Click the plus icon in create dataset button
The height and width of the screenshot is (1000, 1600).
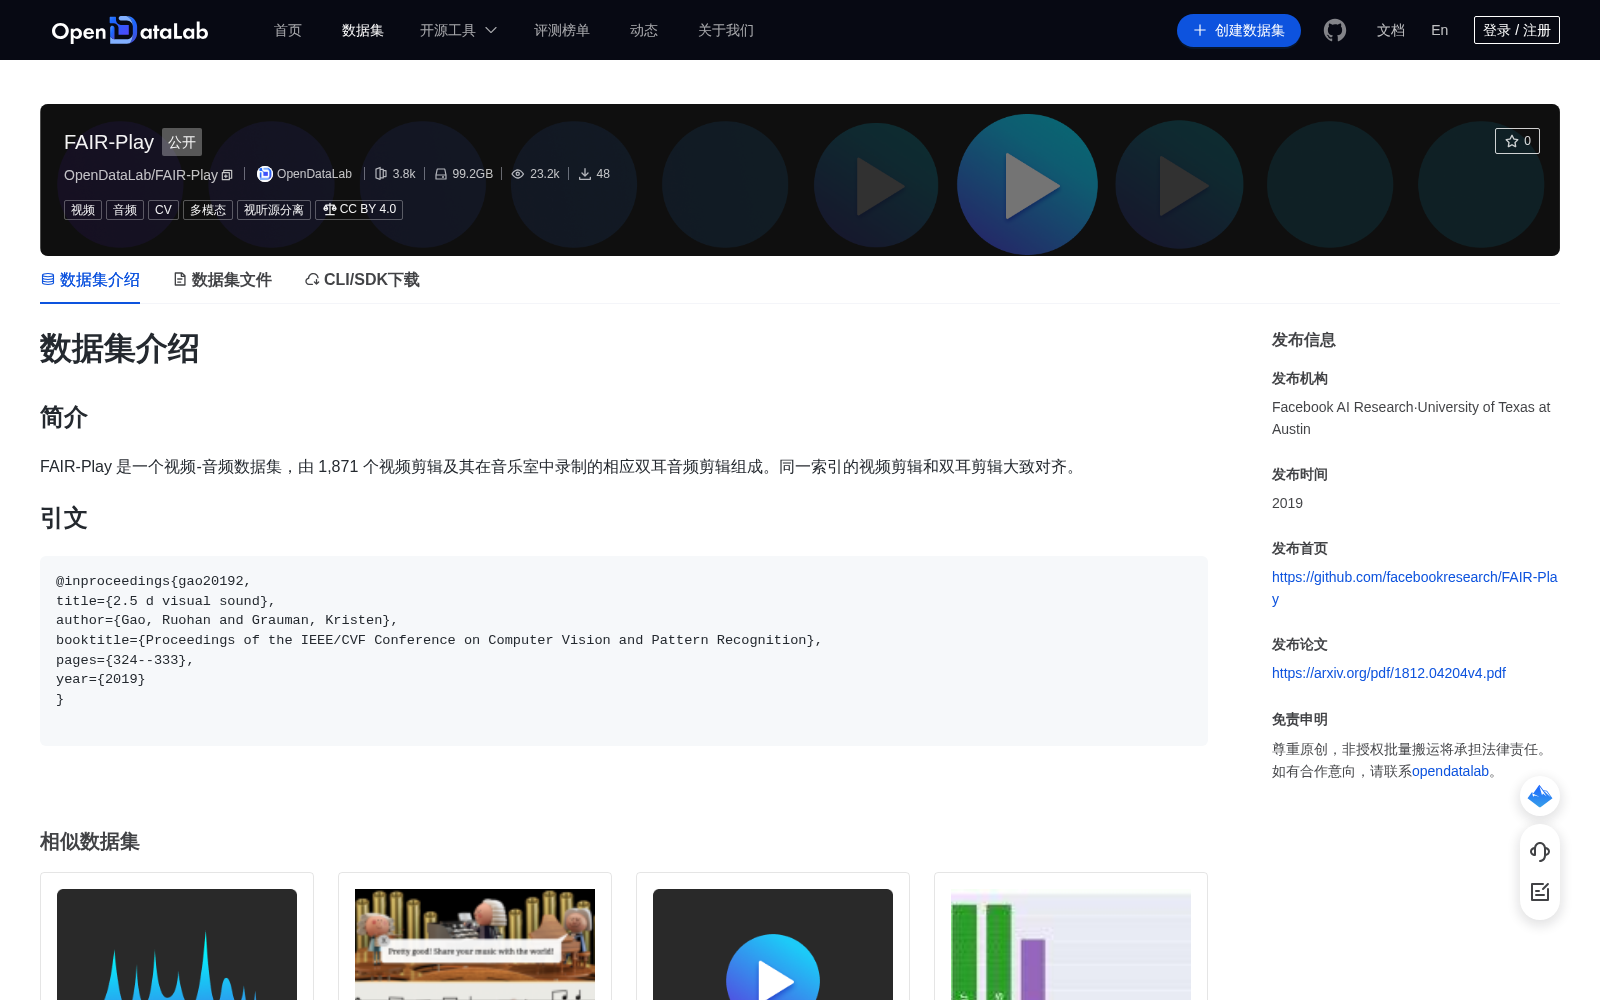point(1200,30)
